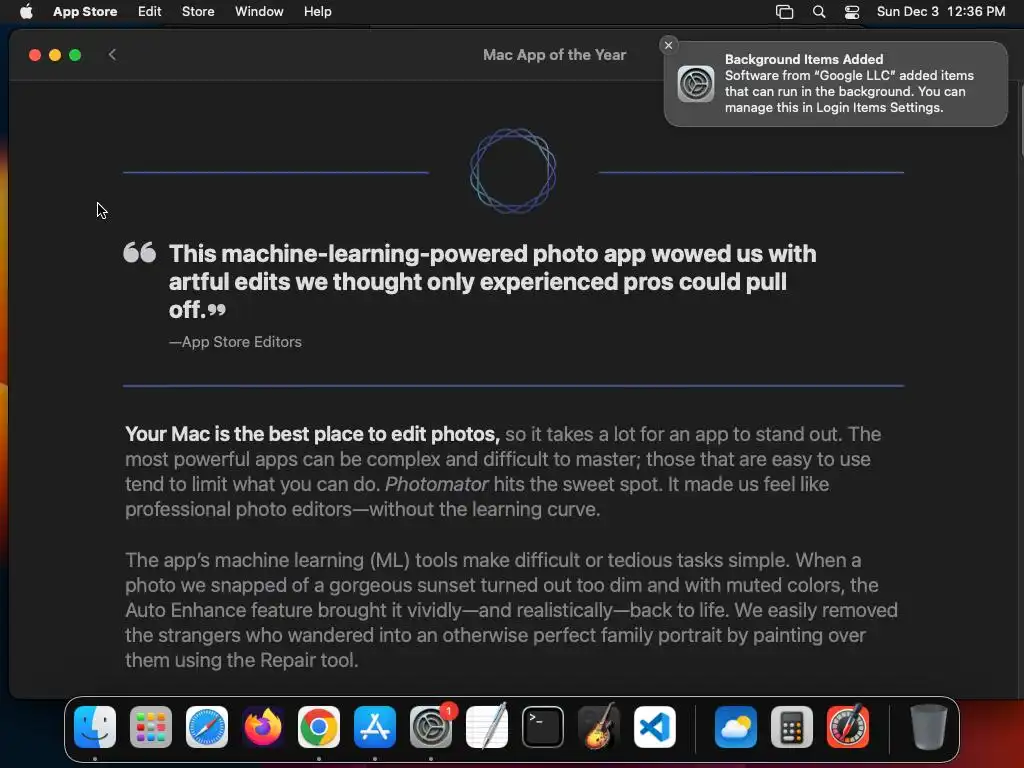Click the System Settings icon in notification
Image resolution: width=1024 pixels, height=768 pixels.
pos(696,84)
